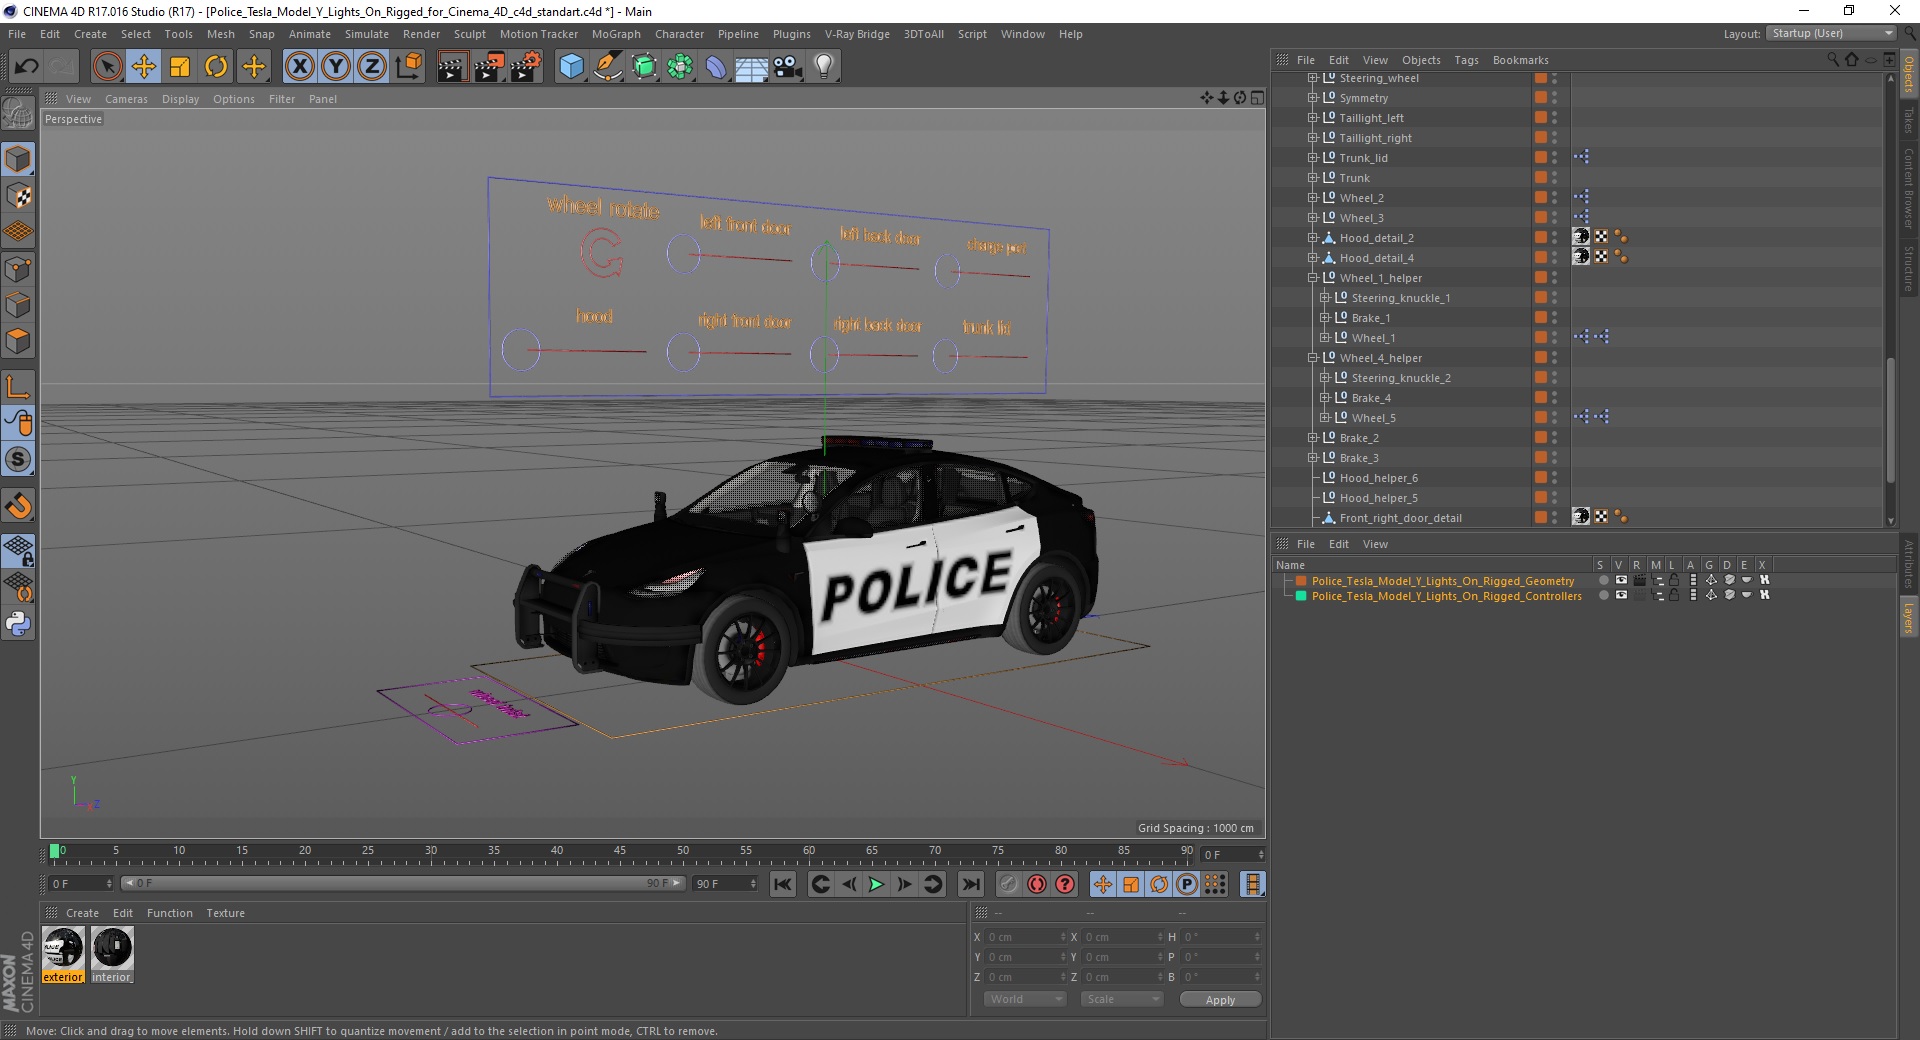Click the X position input field
This screenshot has width=1920, height=1040.
pos(1026,937)
